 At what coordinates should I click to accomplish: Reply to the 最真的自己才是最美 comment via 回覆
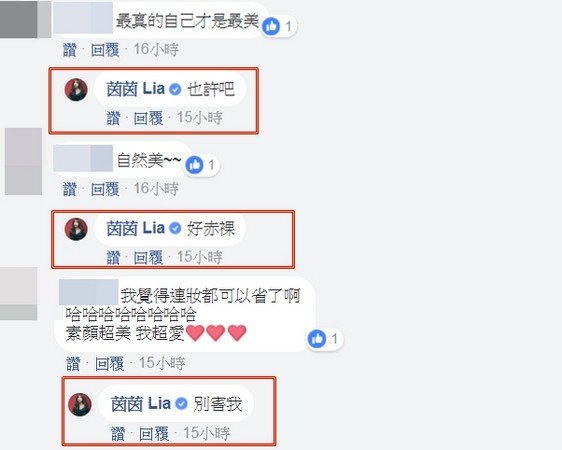coord(105,49)
